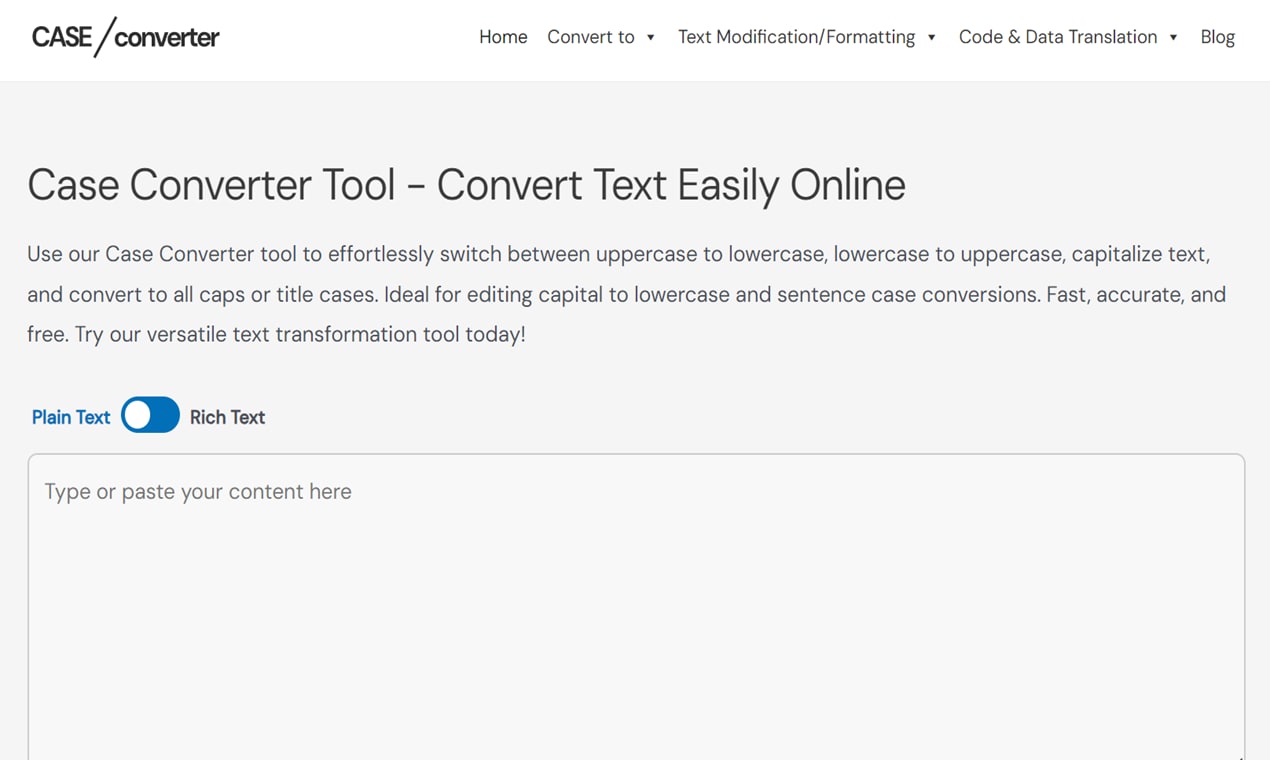Select the Text Modification/Formatting menu label
The width and height of the screenshot is (1270, 760).
[x=796, y=37]
